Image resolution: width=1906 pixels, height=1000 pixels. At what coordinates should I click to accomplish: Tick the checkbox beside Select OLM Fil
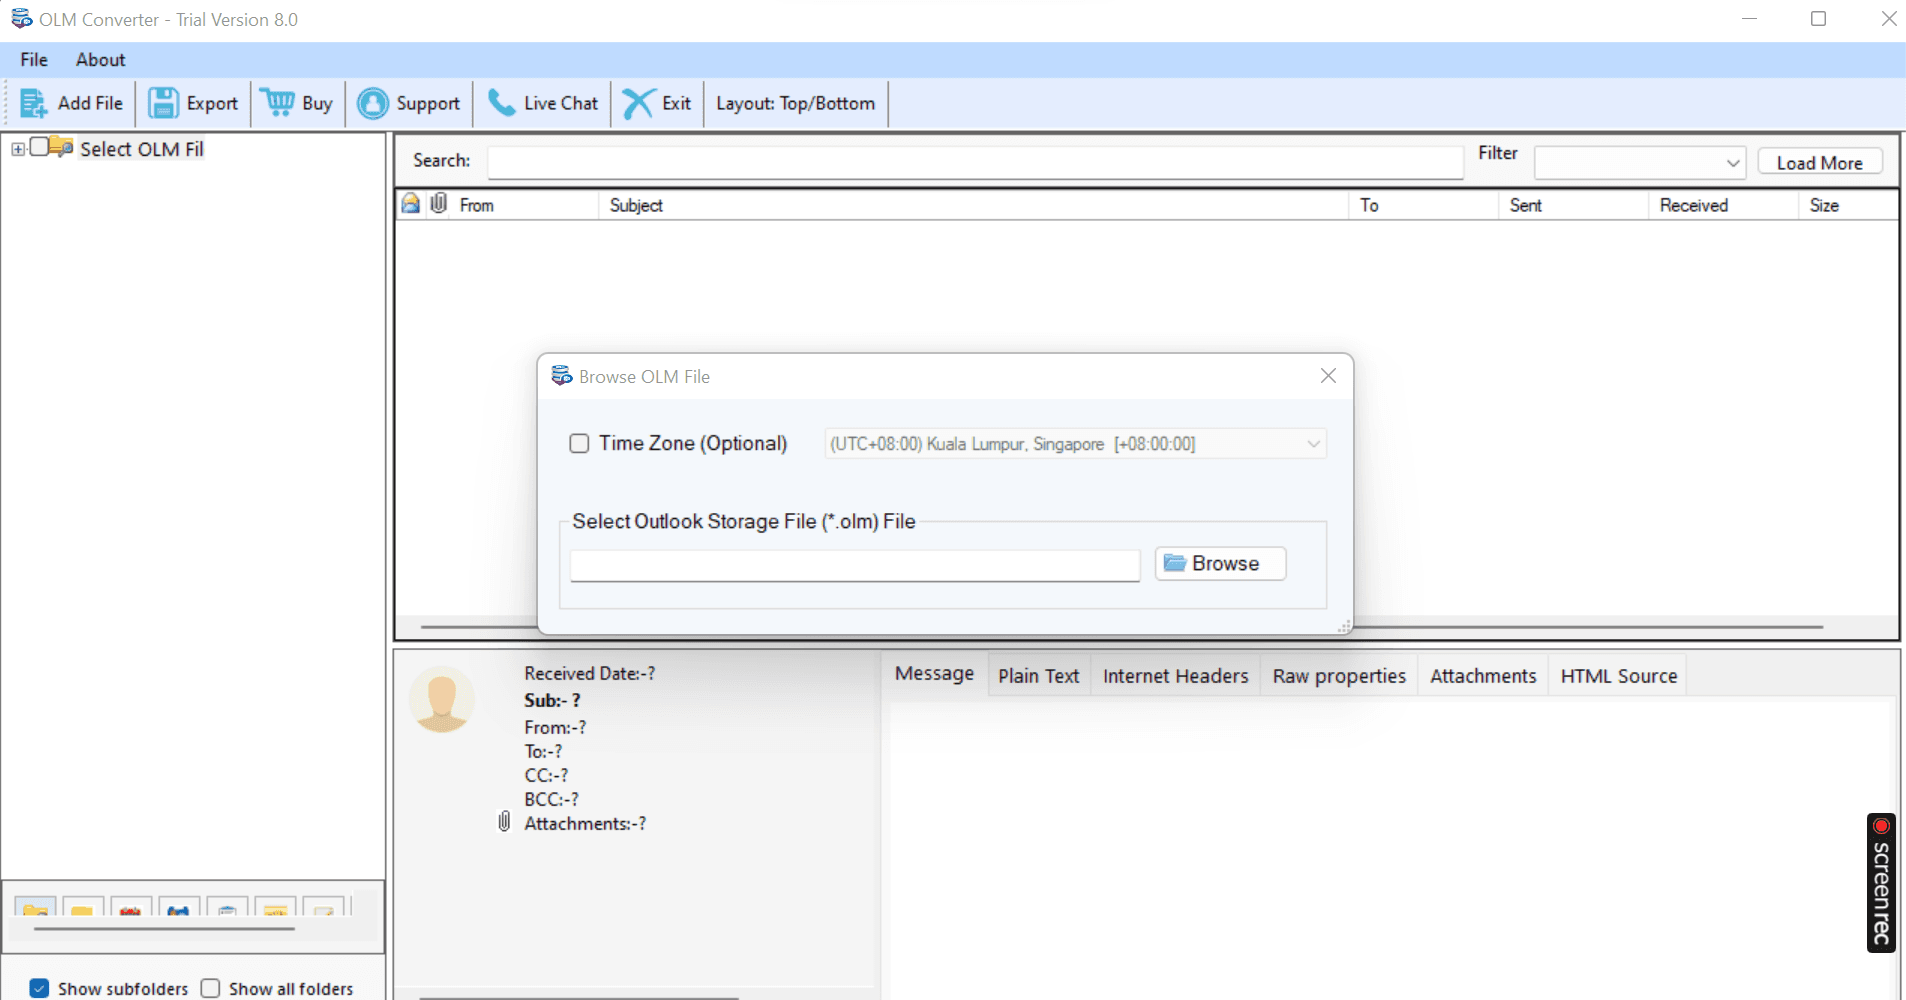[39, 147]
